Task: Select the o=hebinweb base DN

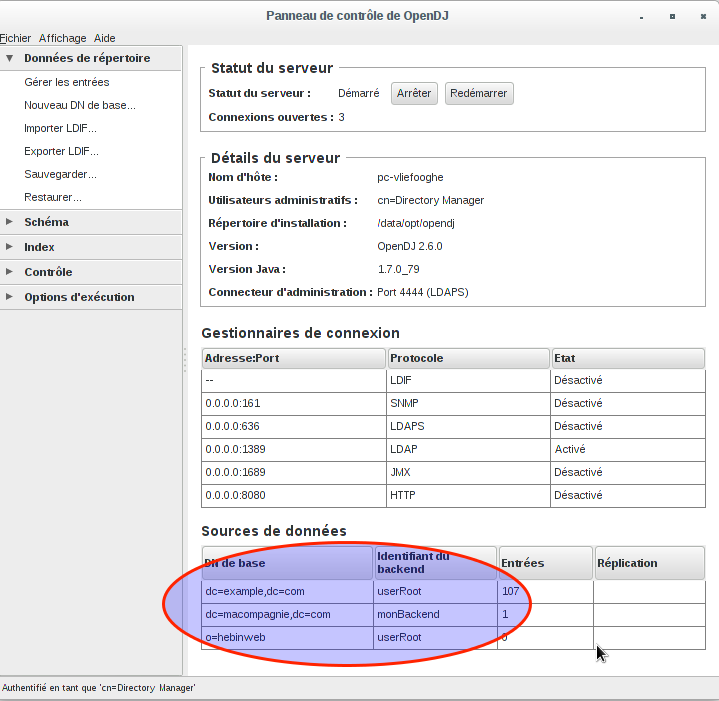Action: click(x=287, y=637)
